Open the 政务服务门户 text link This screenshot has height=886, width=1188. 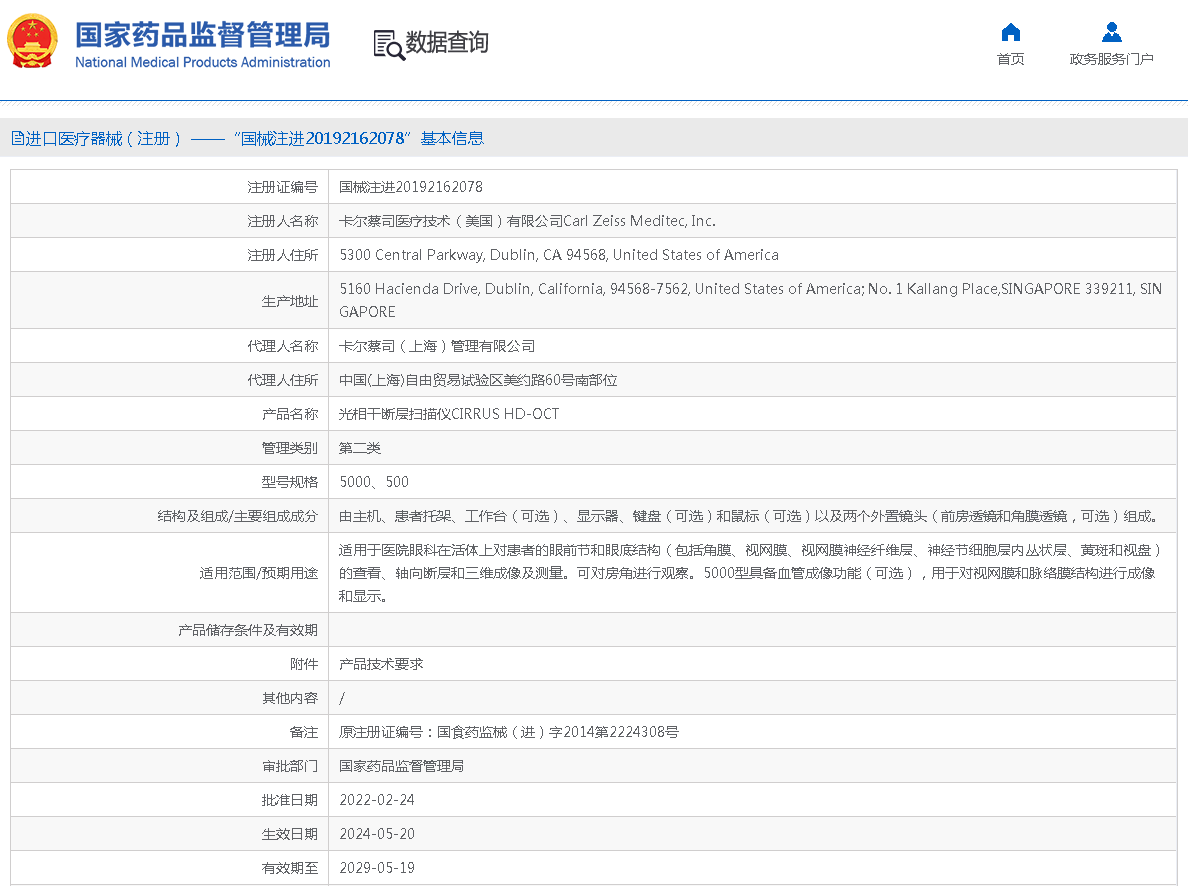pyautogui.click(x=1111, y=59)
